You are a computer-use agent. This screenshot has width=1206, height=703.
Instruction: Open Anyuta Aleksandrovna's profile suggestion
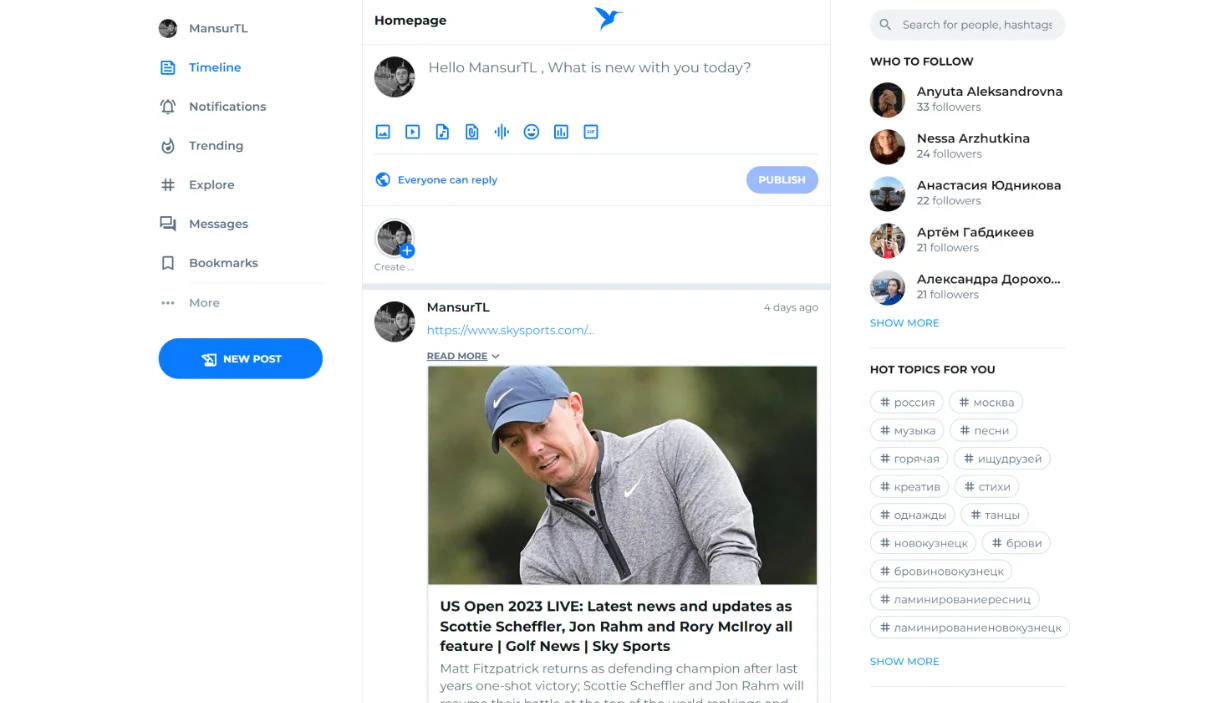pos(988,92)
